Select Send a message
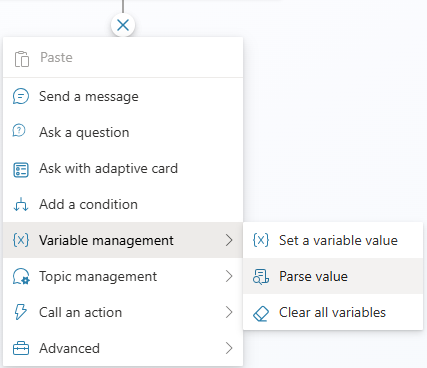 tap(123, 96)
